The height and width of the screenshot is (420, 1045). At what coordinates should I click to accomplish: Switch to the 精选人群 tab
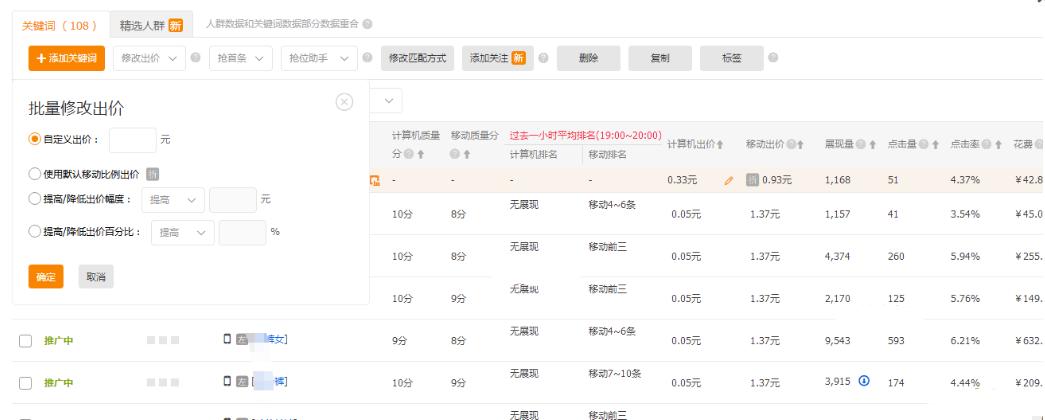click(151, 25)
